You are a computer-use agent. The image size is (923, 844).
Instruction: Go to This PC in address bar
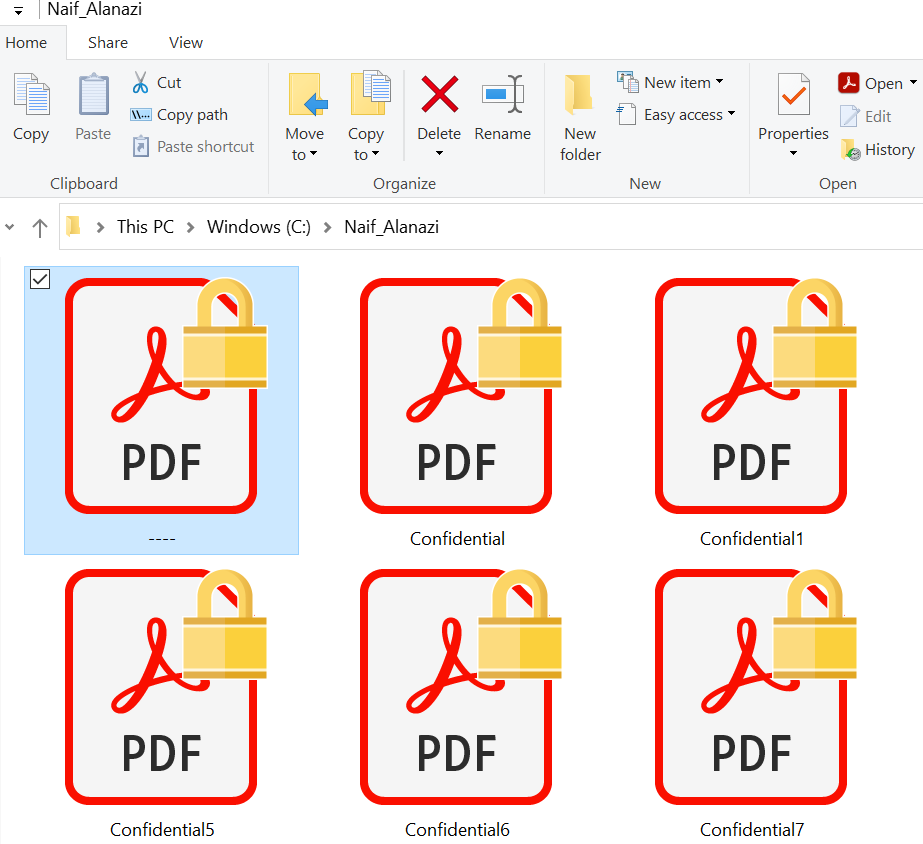[x=145, y=227]
